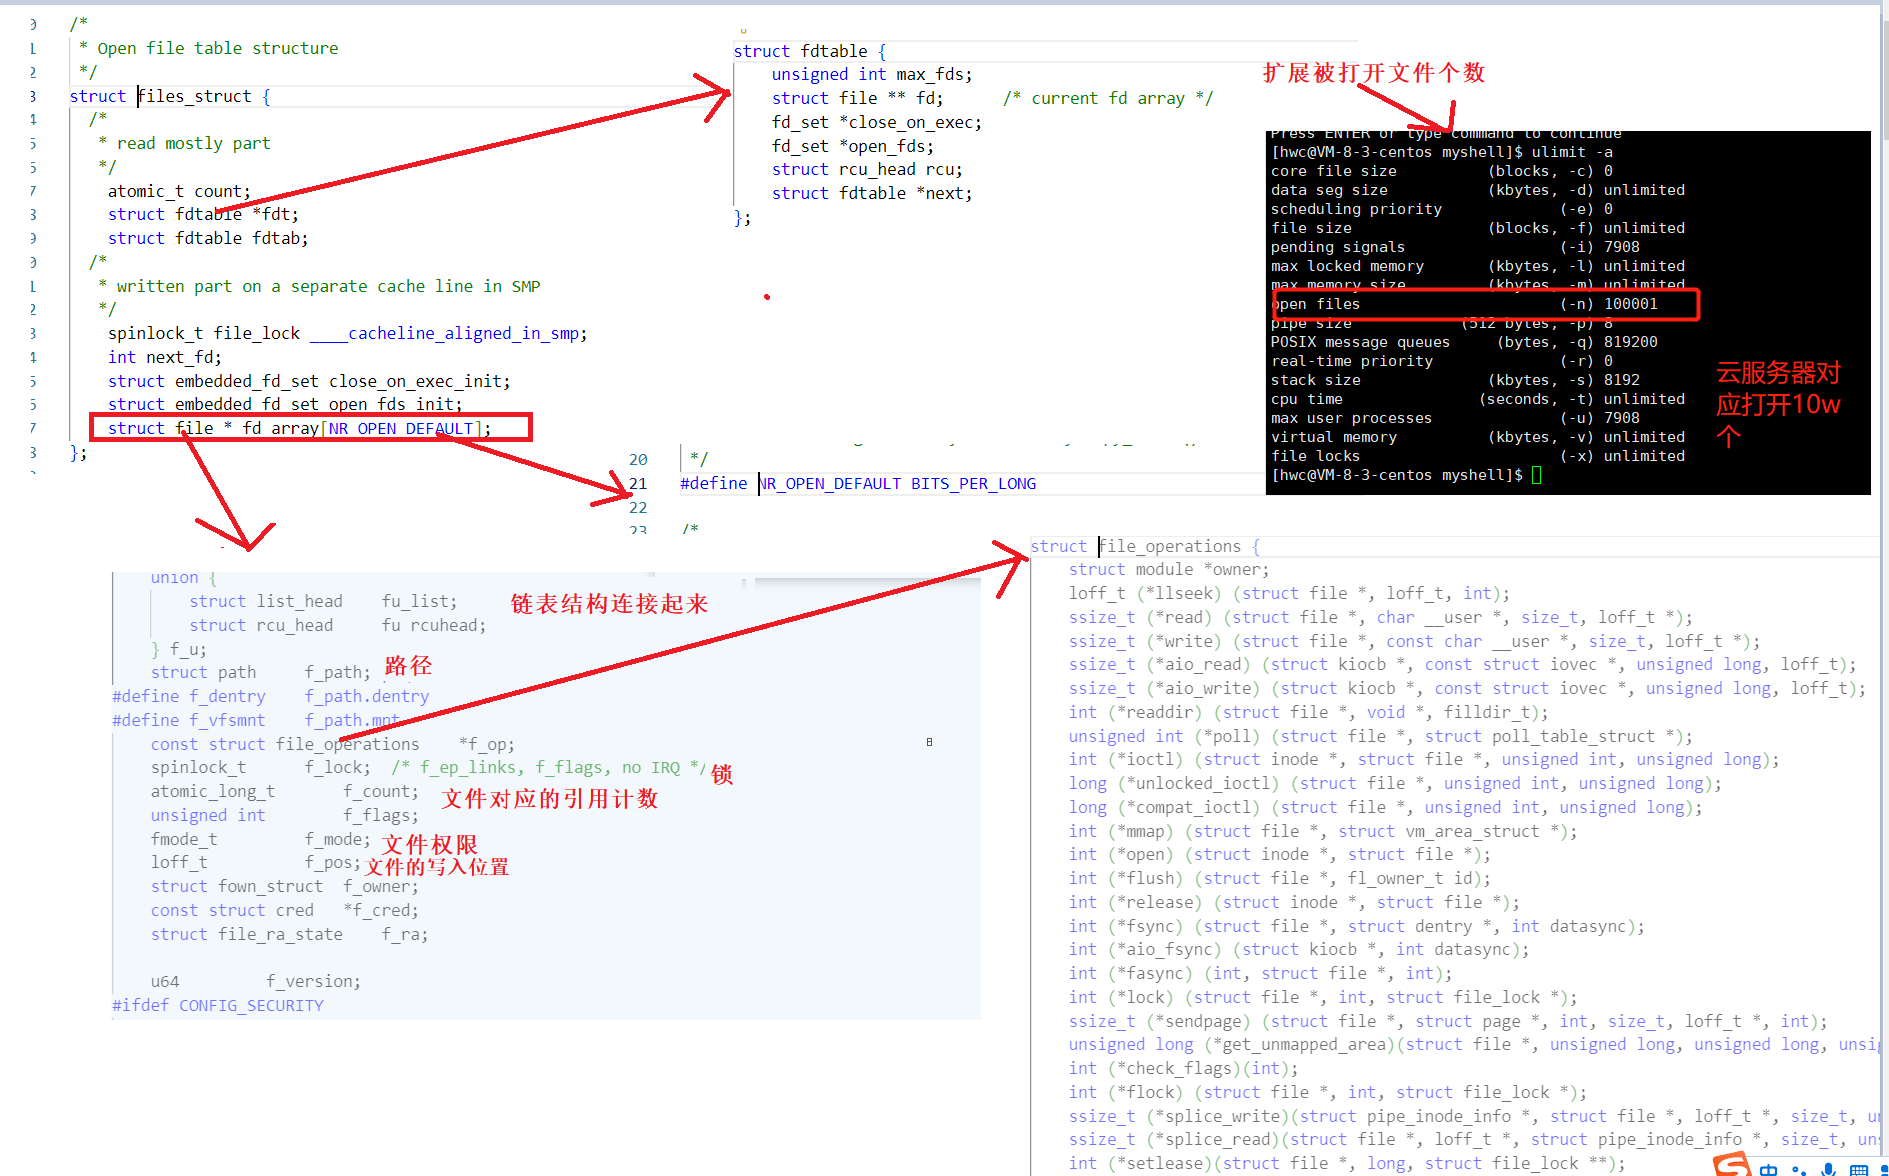Click the 'f_pos;' member
Image resolution: width=1889 pixels, height=1176 pixels.
point(332,862)
